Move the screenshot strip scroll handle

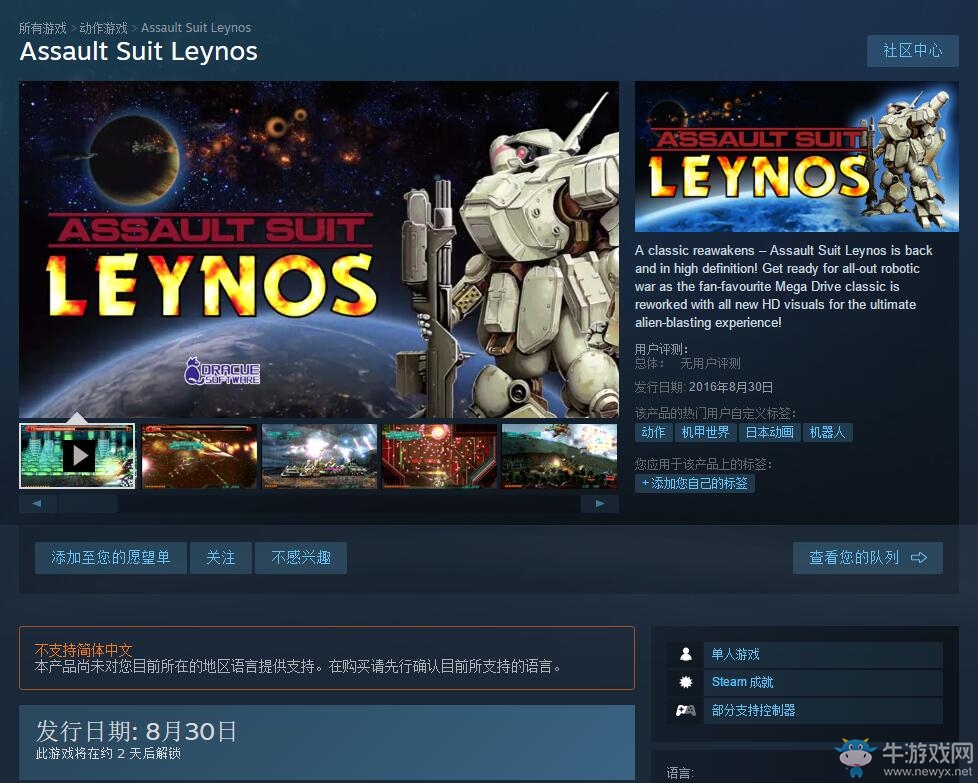point(89,503)
